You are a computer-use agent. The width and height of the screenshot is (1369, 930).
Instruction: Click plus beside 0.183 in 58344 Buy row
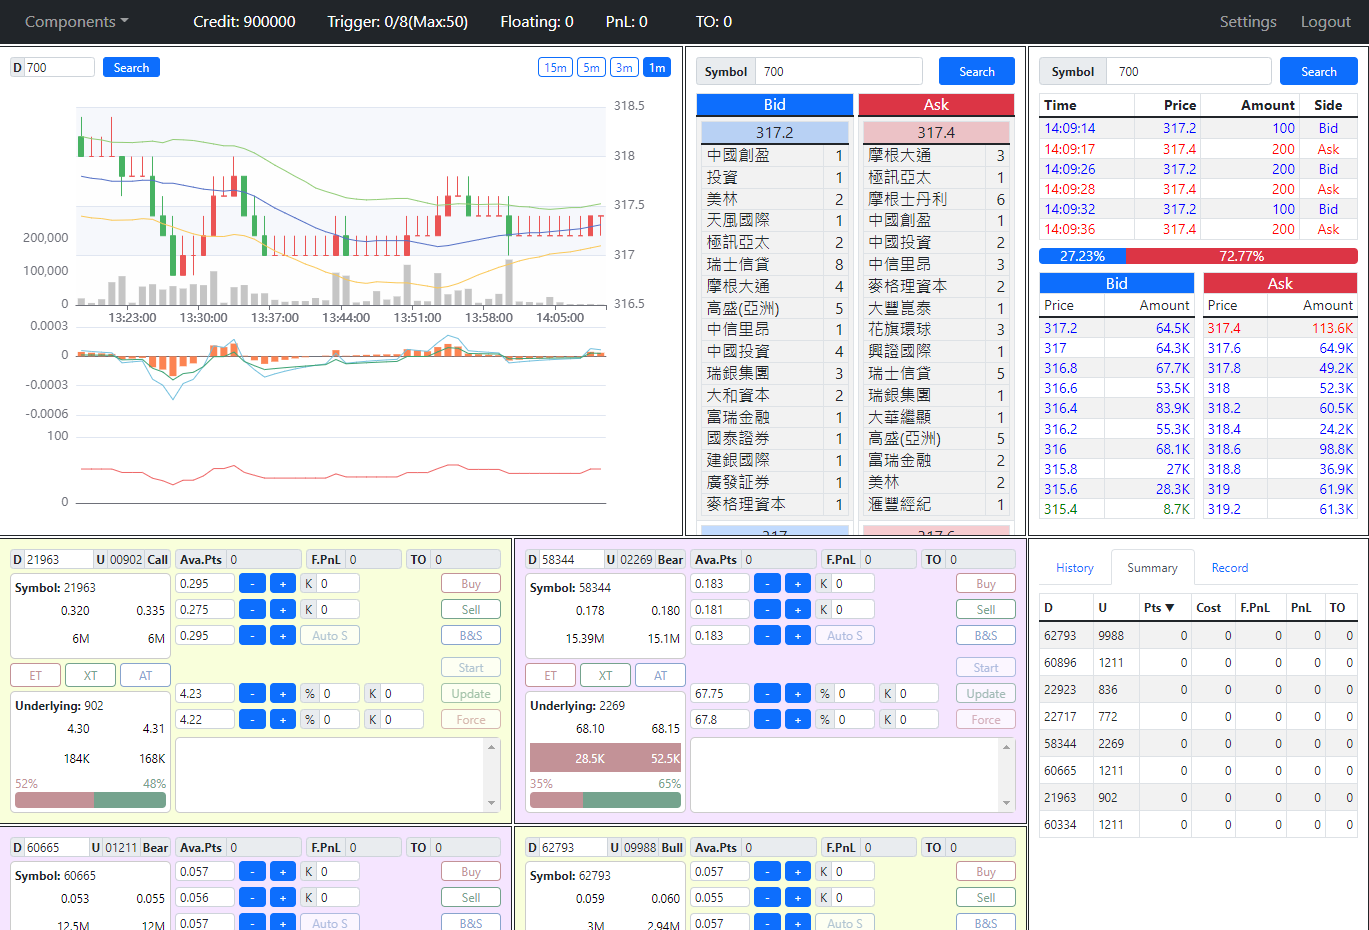[798, 584]
